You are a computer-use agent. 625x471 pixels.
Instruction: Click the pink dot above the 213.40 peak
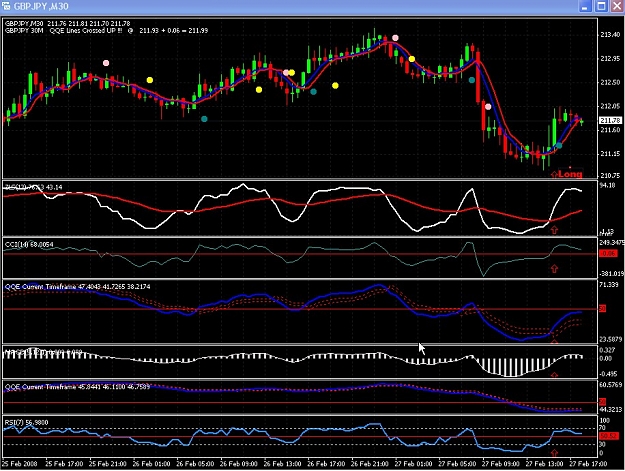coord(395,38)
